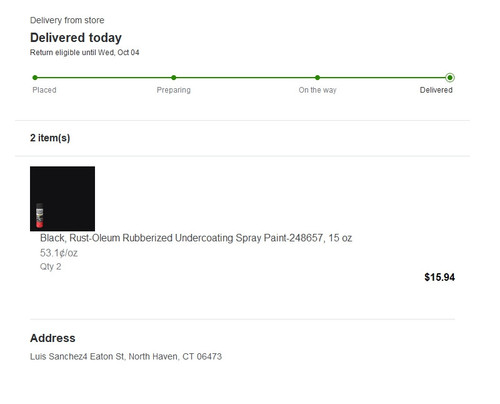Click the Preparing progress dot
Viewport: 500px width, 404px height.
coord(174,78)
